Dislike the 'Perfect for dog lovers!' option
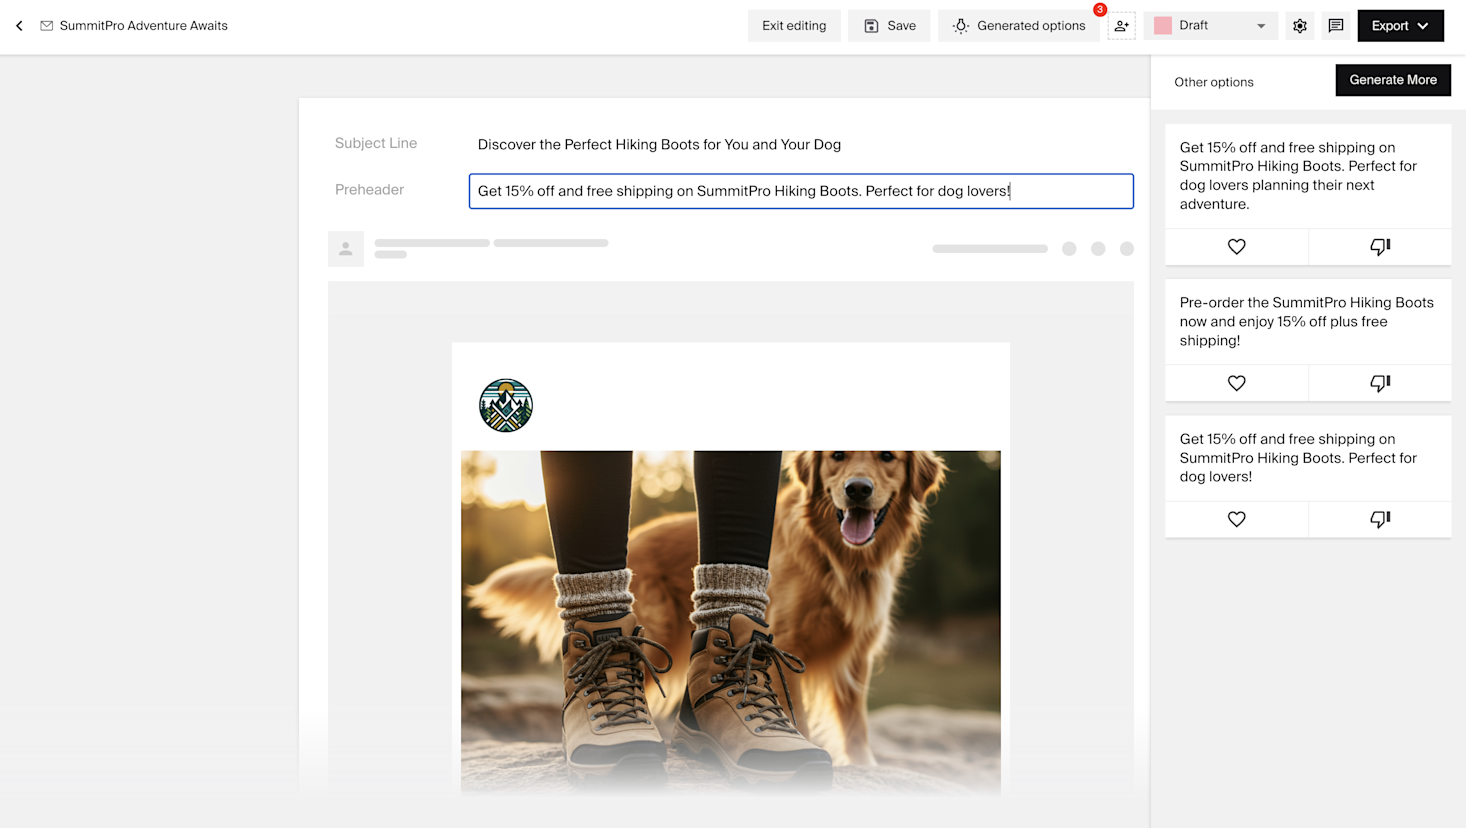This screenshot has width=1466, height=828. pos(1380,519)
